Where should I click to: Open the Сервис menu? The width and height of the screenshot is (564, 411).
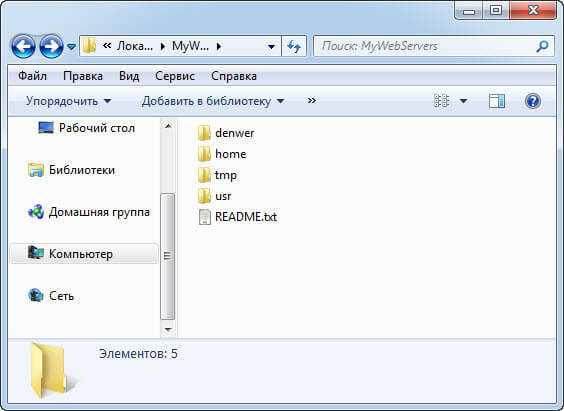click(x=175, y=76)
